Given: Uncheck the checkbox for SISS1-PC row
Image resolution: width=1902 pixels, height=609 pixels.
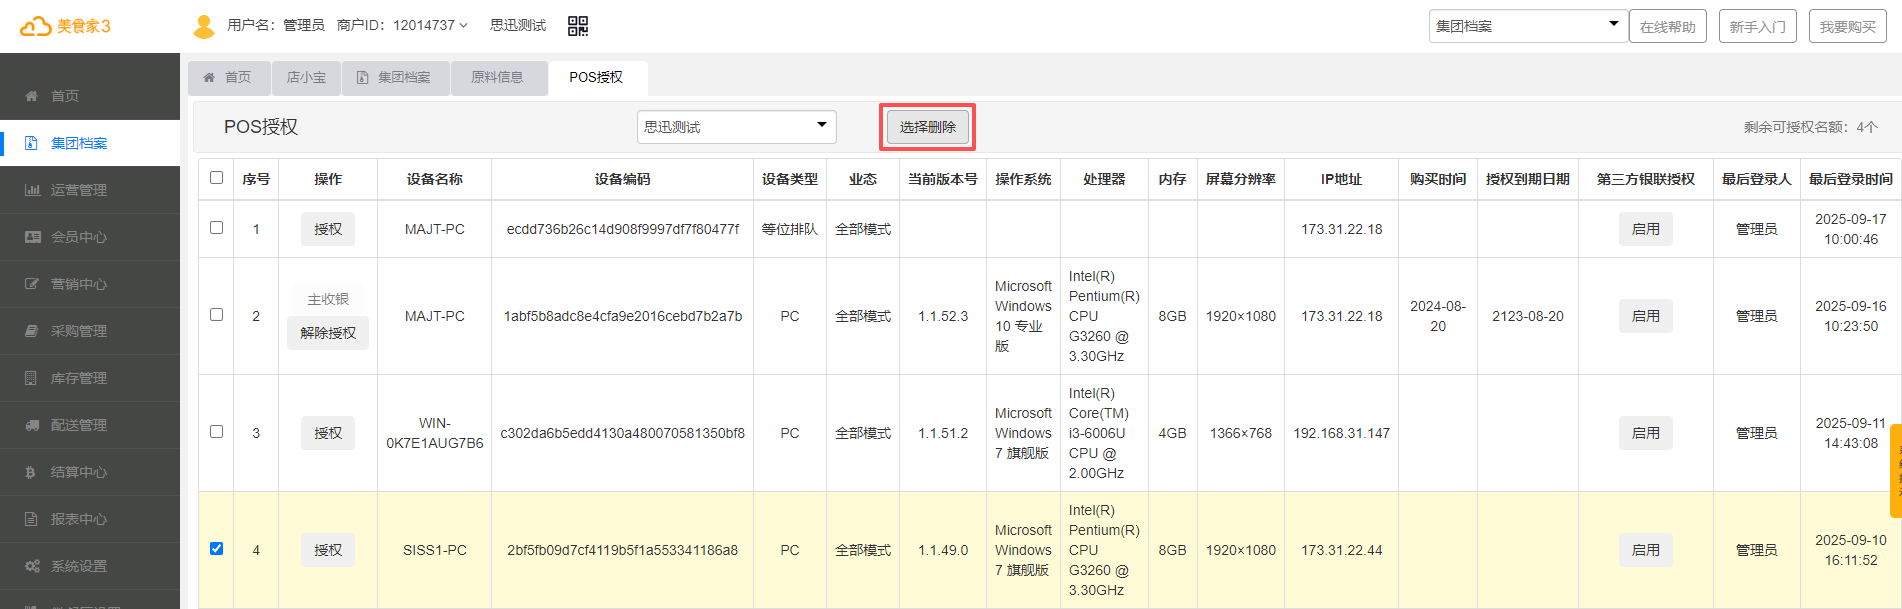Looking at the screenshot, I should pos(216,549).
